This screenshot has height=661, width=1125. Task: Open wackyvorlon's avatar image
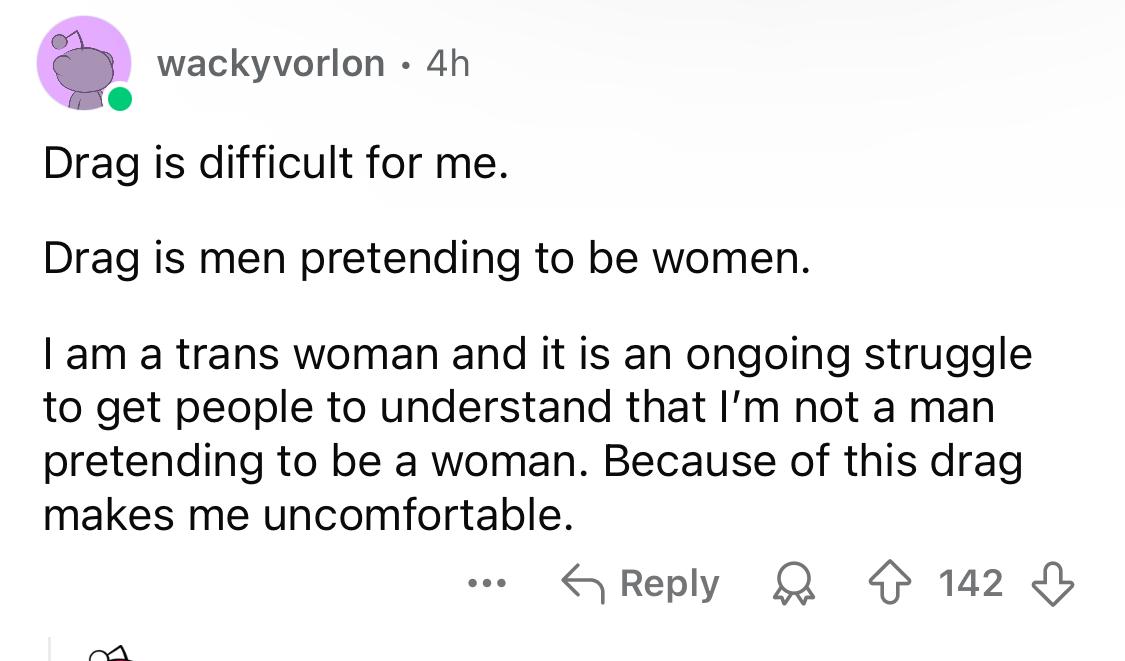[x=83, y=62]
